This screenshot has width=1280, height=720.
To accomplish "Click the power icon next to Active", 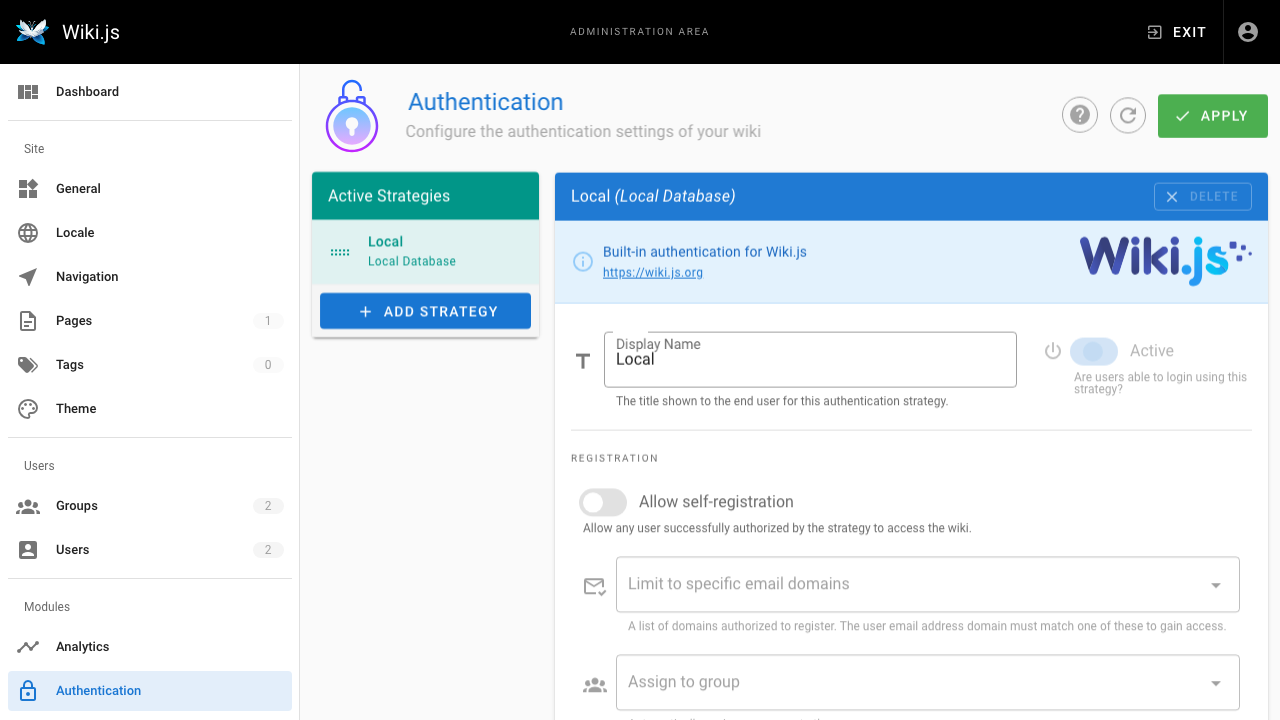I will point(1052,351).
